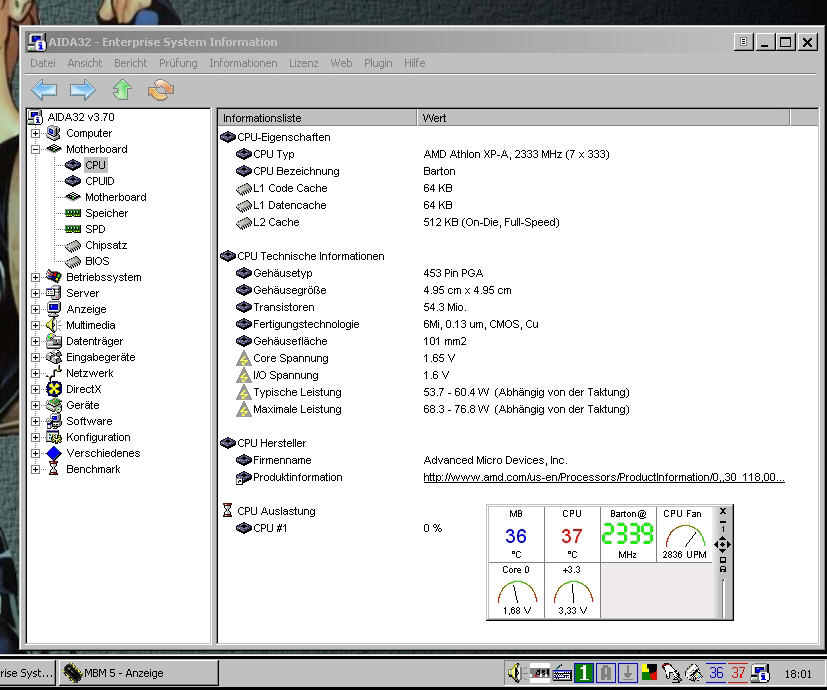The width and height of the screenshot is (827, 690).
Task: Select the Motherboard child item under Motherboard
Action: point(116,197)
